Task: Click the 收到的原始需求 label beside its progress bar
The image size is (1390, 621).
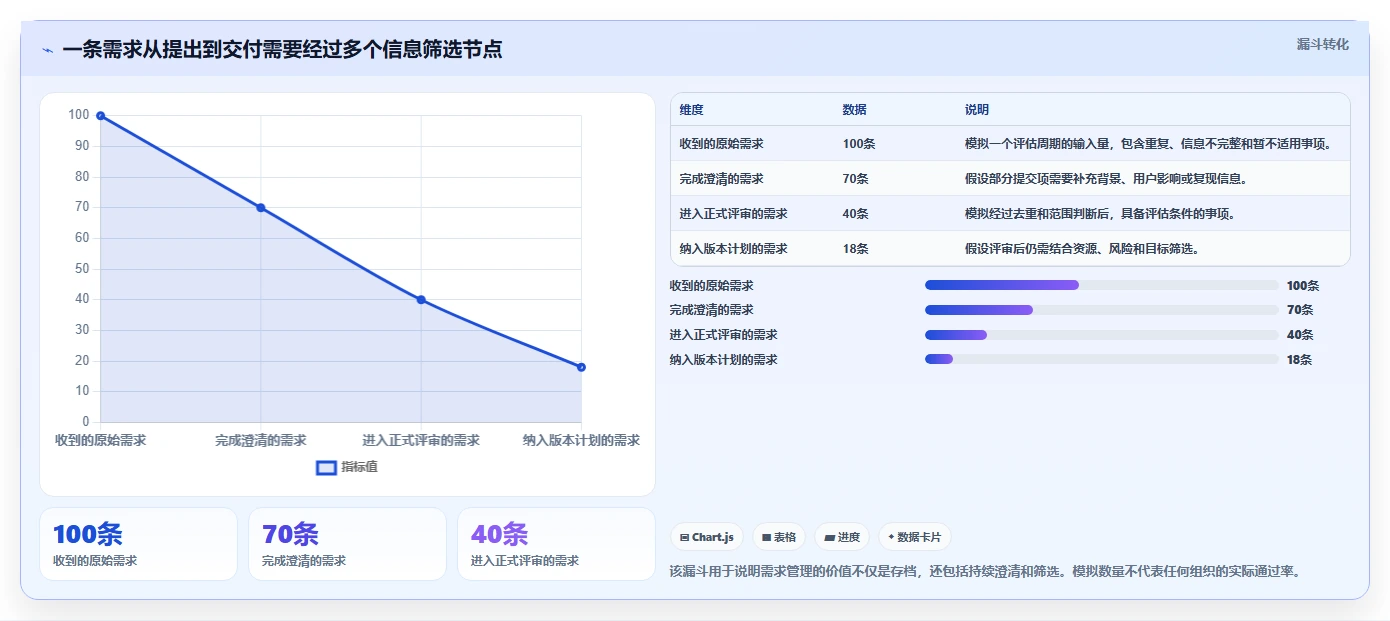Action: 711,286
